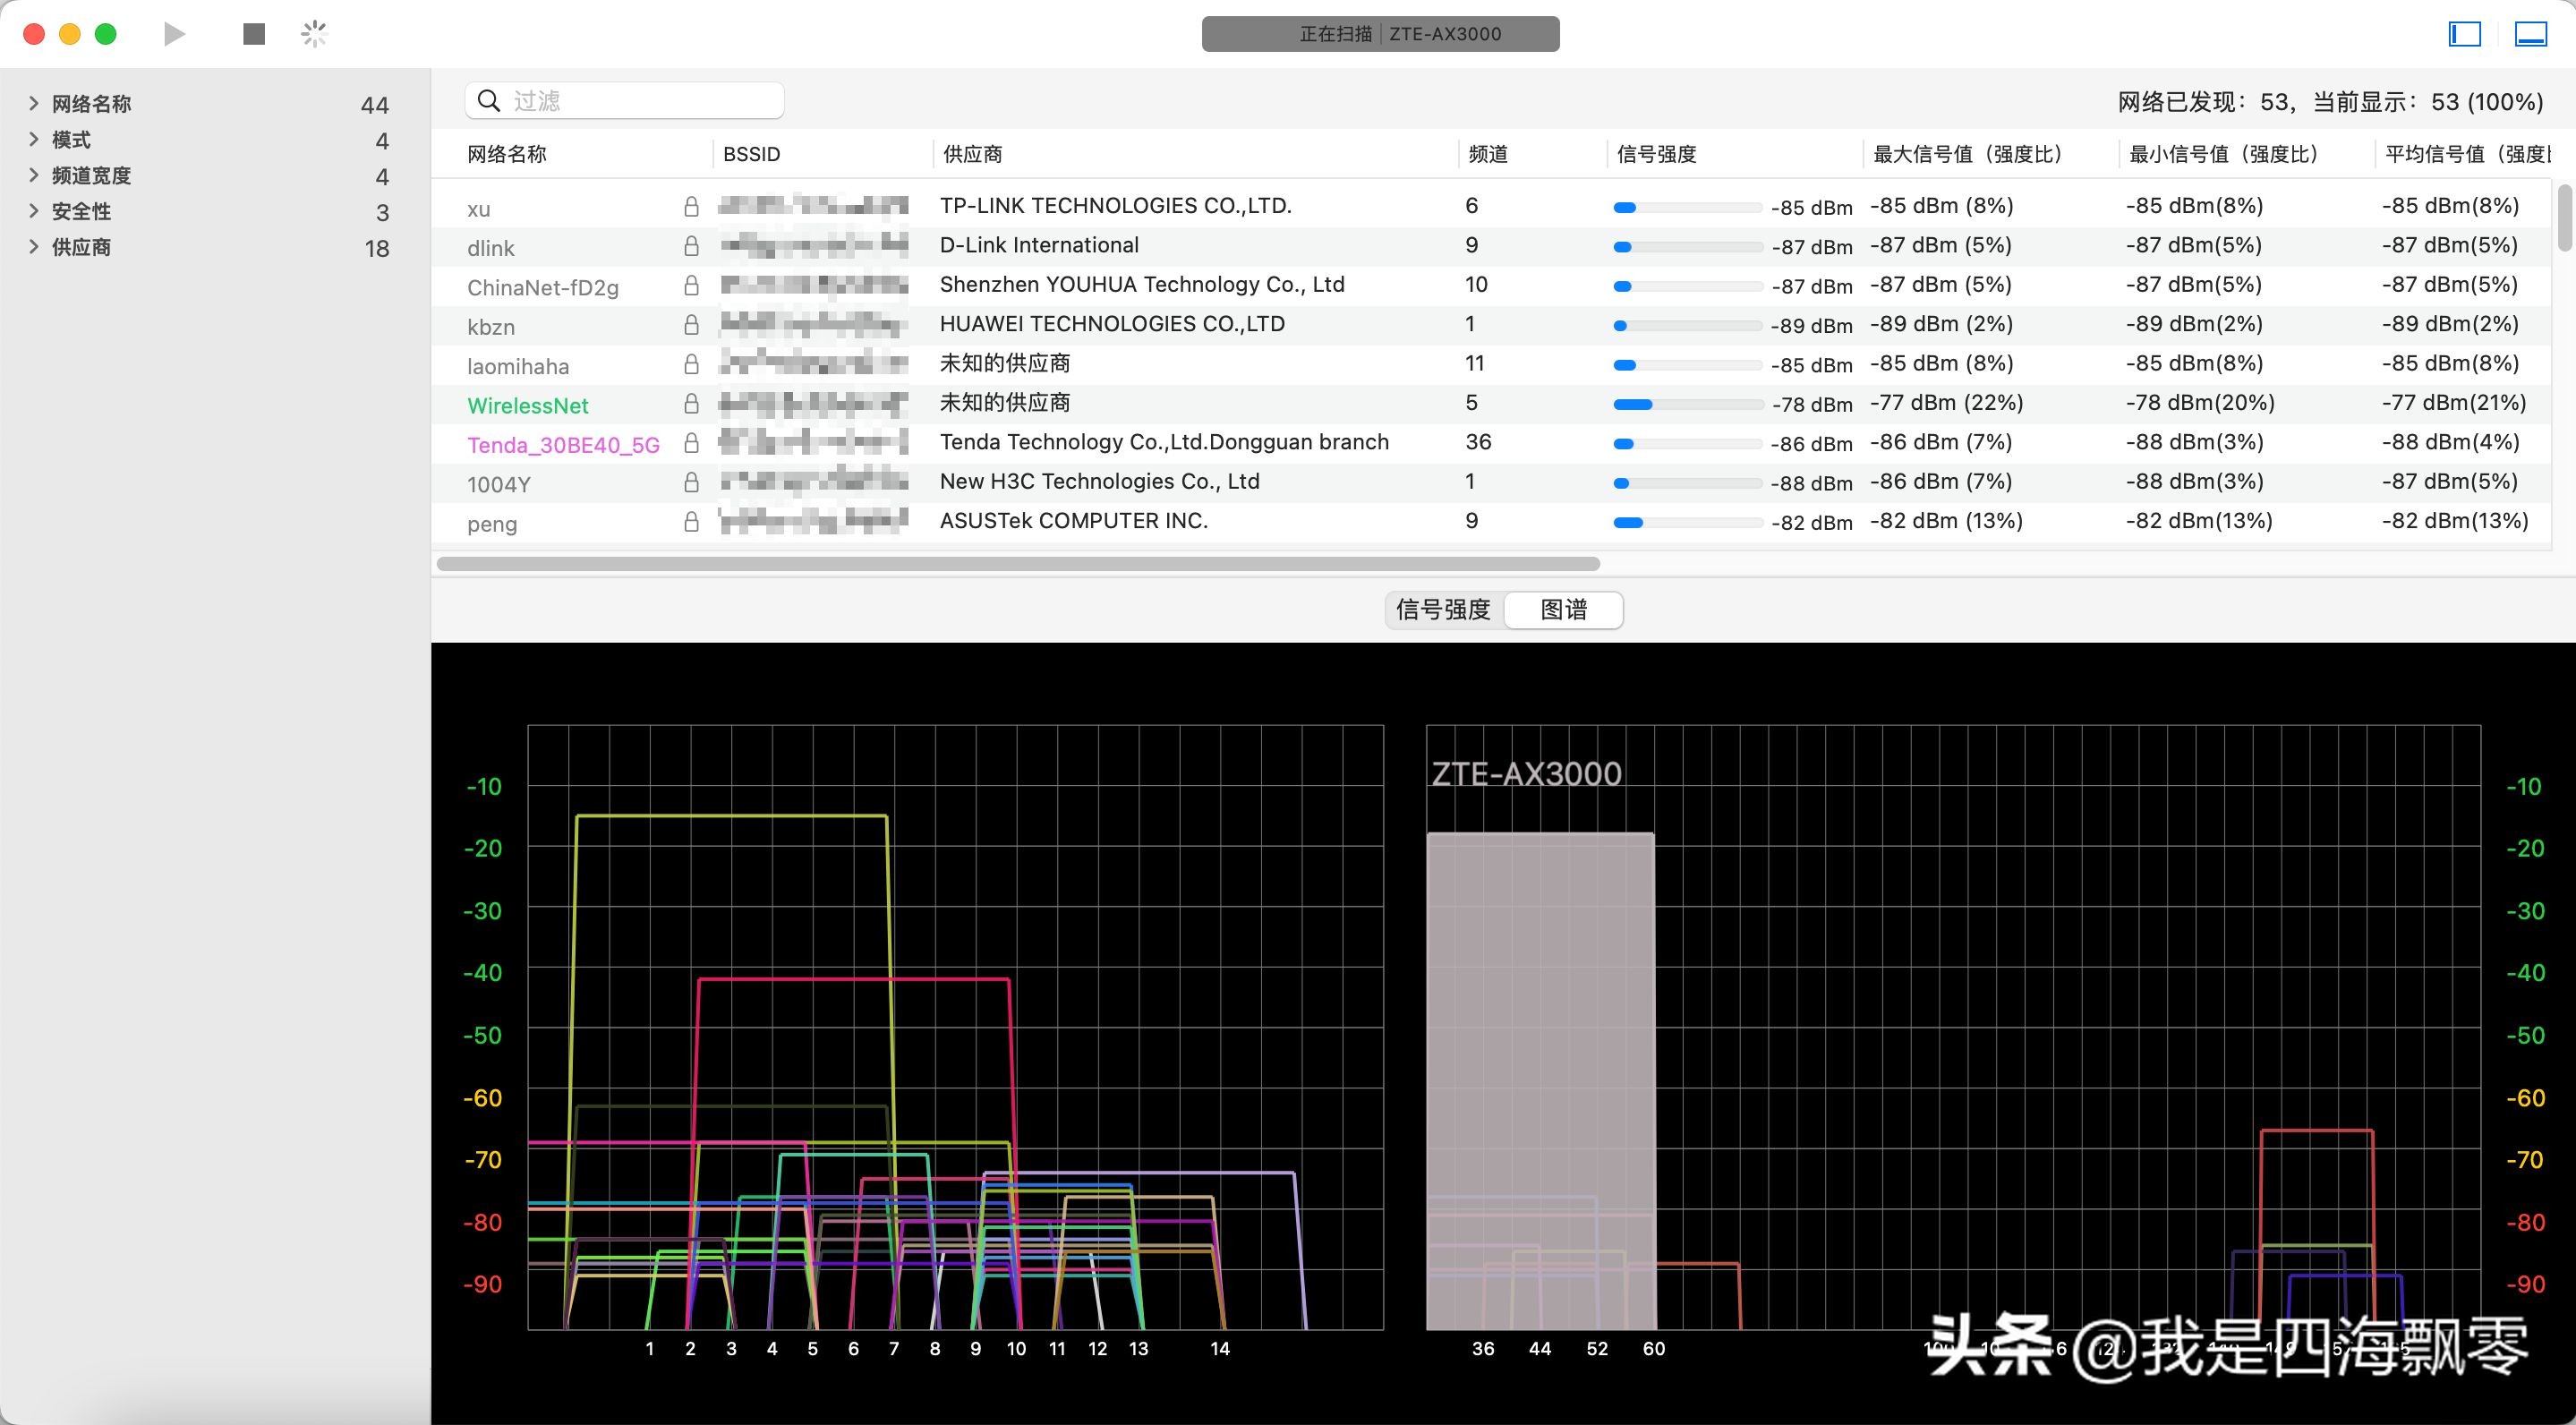Select the ChinaNet-fD2g network name
This screenshot has height=1425, width=2576.
coord(543,287)
